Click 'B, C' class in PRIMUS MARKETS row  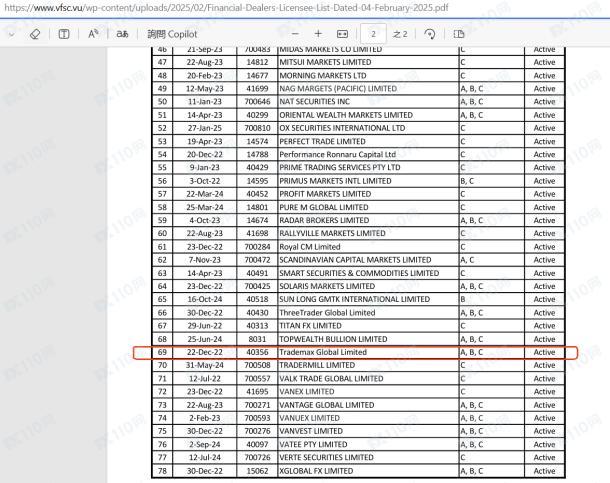[492, 181]
